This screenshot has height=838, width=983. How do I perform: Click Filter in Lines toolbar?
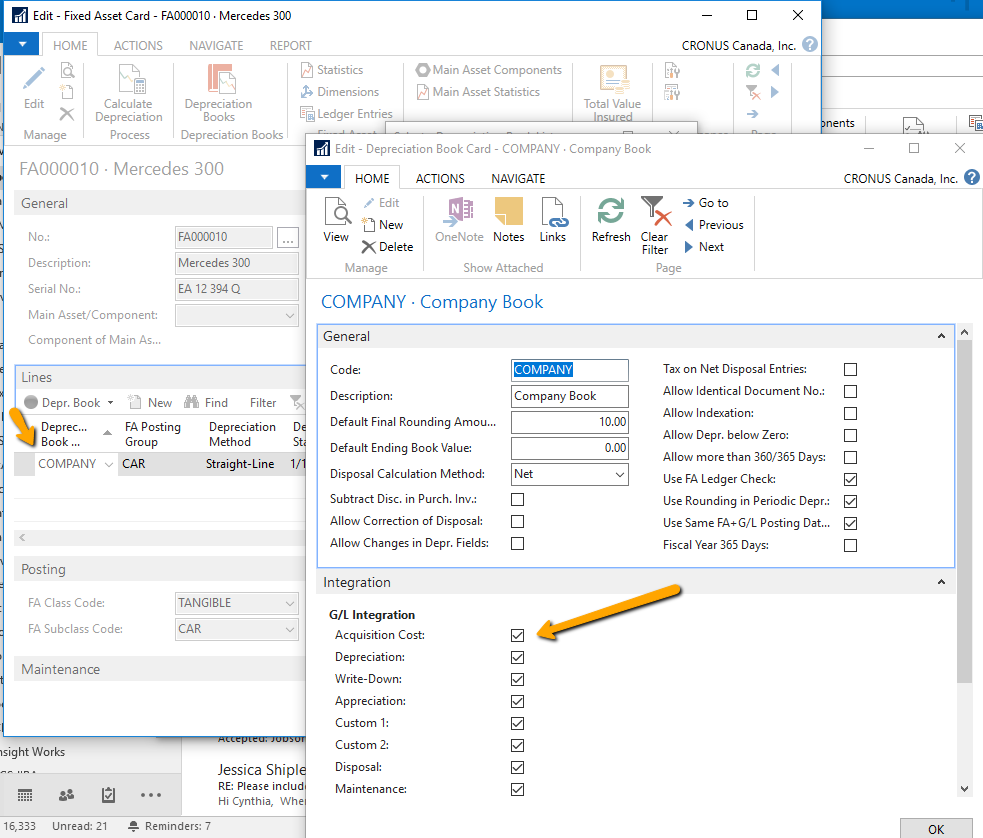pyautogui.click(x=263, y=402)
